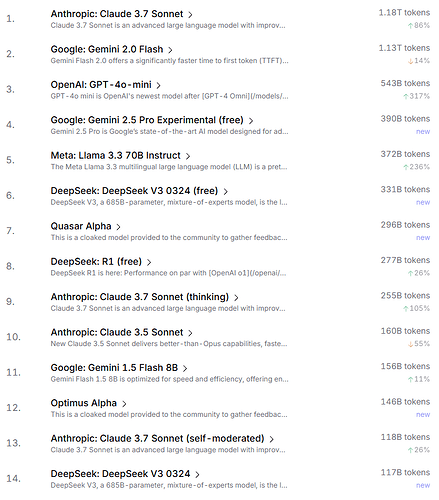The width and height of the screenshot is (439, 500).
Task: Open Anthropic: Claude 3.7 Sonnet (thinking)
Action: (x=140, y=297)
